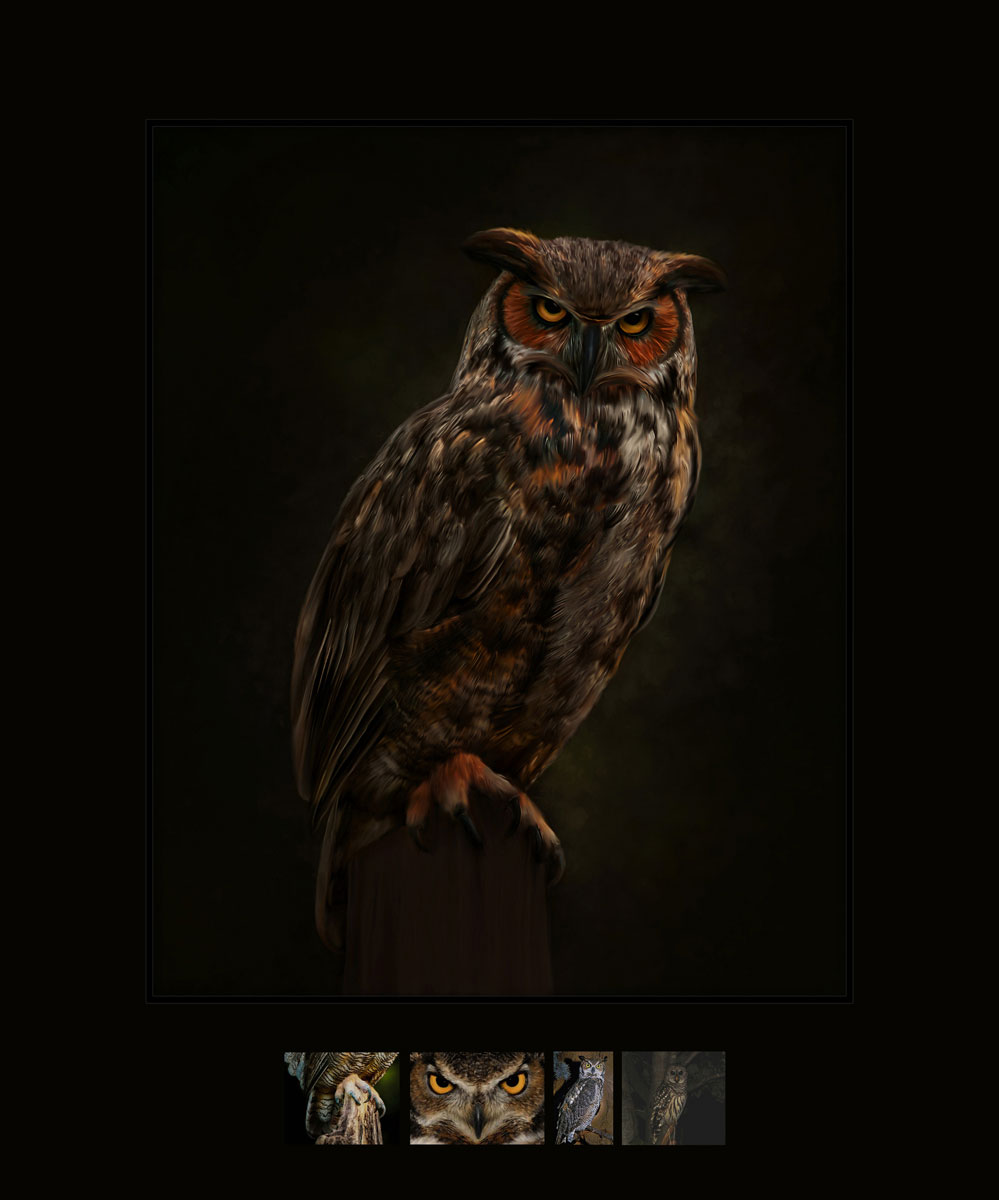Click the owl's right ear tuft
Image resolution: width=999 pixels, height=1200 pixels.
click(x=692, y=272)
